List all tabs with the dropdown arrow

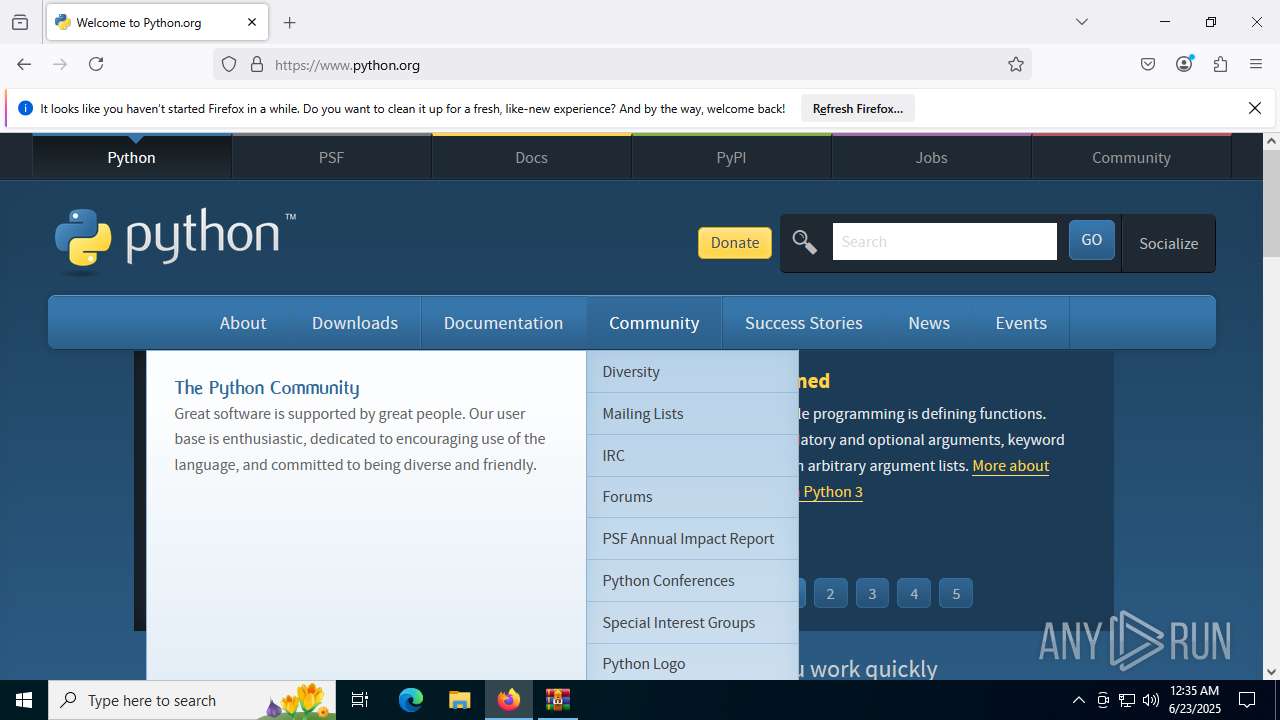(1082, 22)
